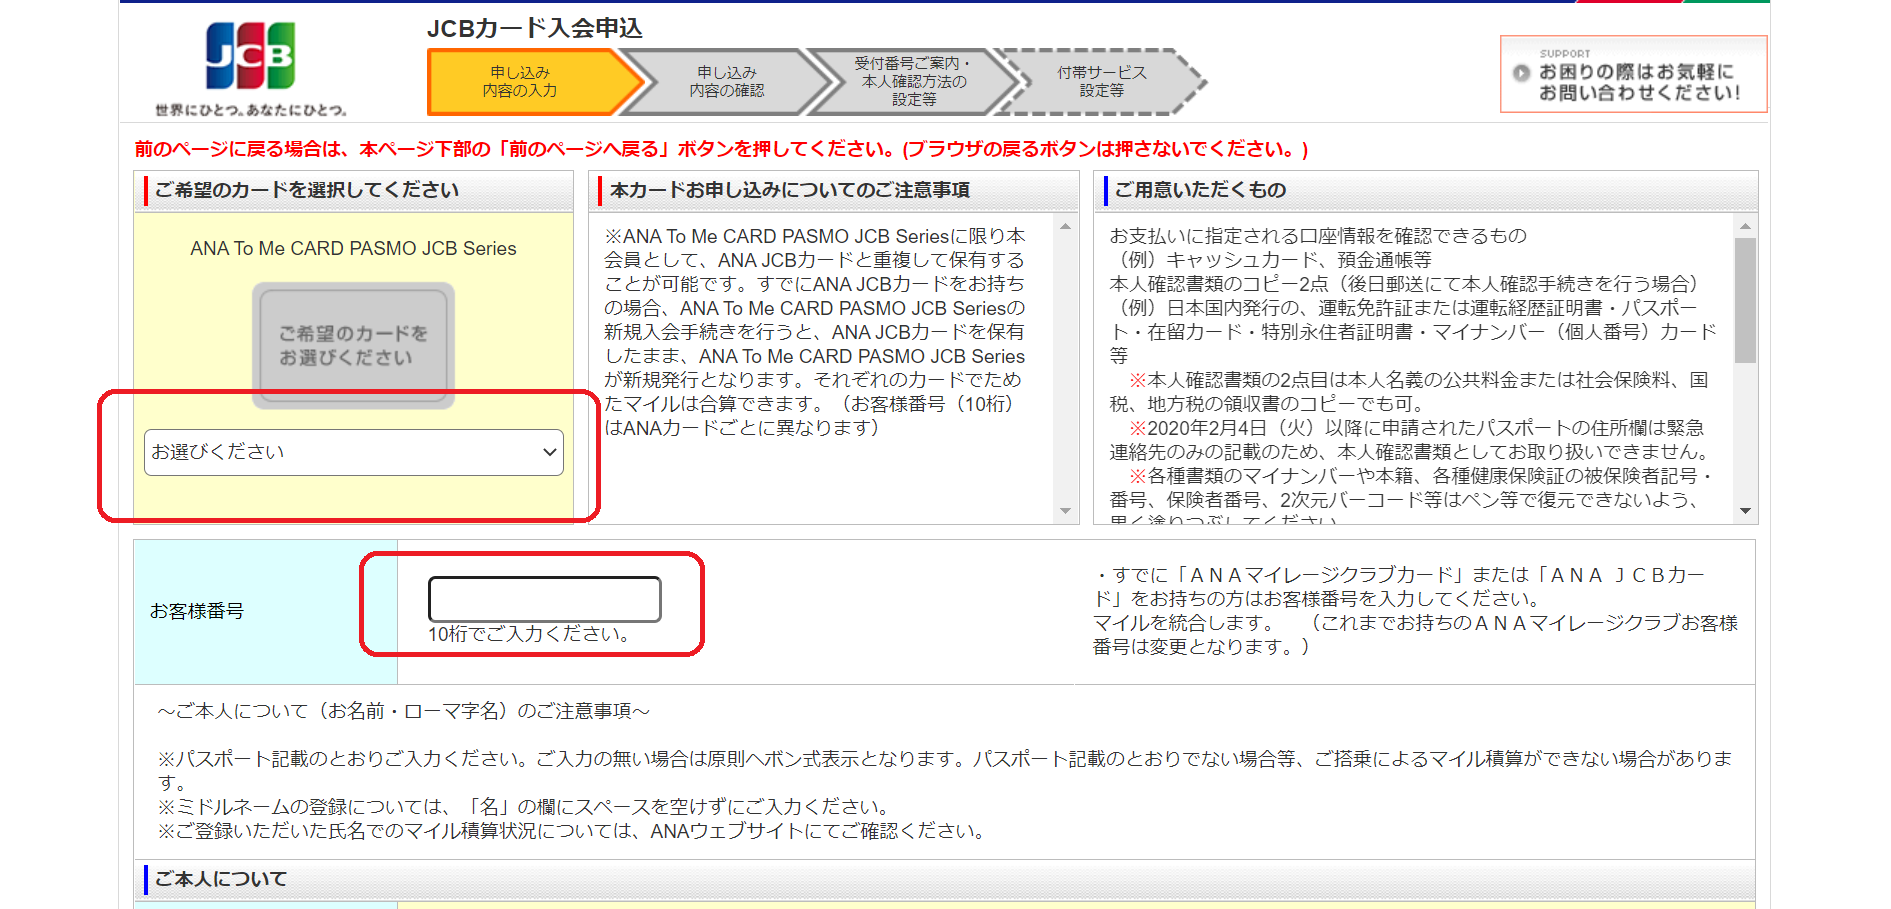This screenshot has width=1891, height=909.
Task: Click the down arrow of 注意事項 scrollbar
Action: [x=1065, y=511]
